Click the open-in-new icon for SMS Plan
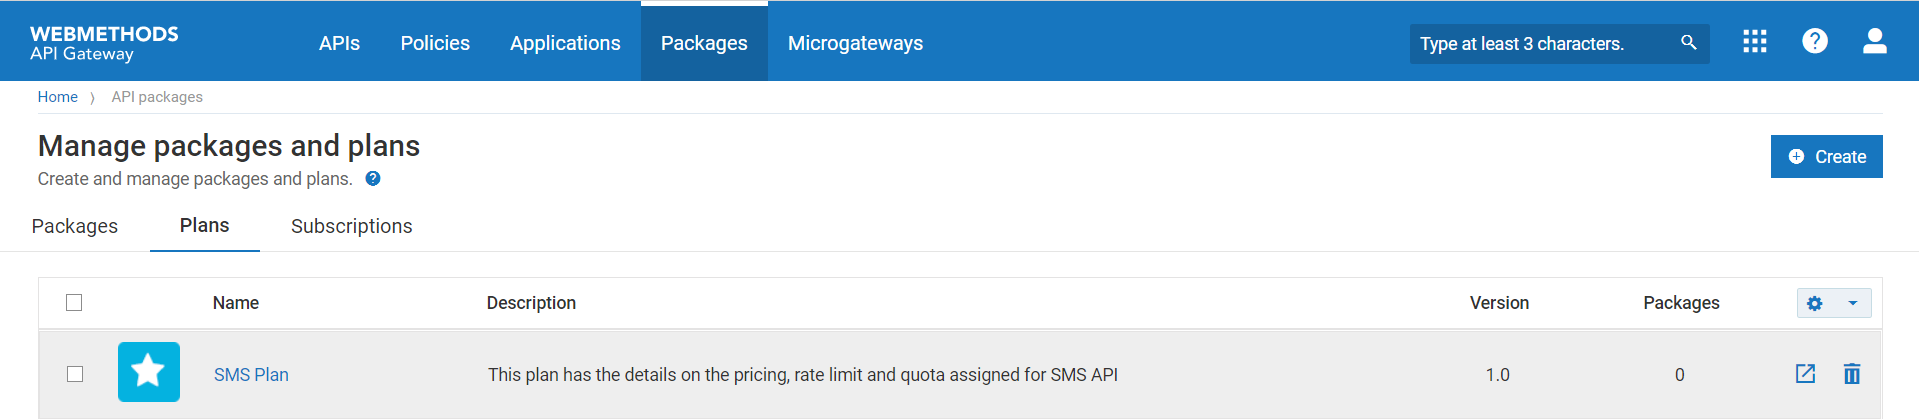This screenshot has width=1919, height=419. (x=1805, y=374)
